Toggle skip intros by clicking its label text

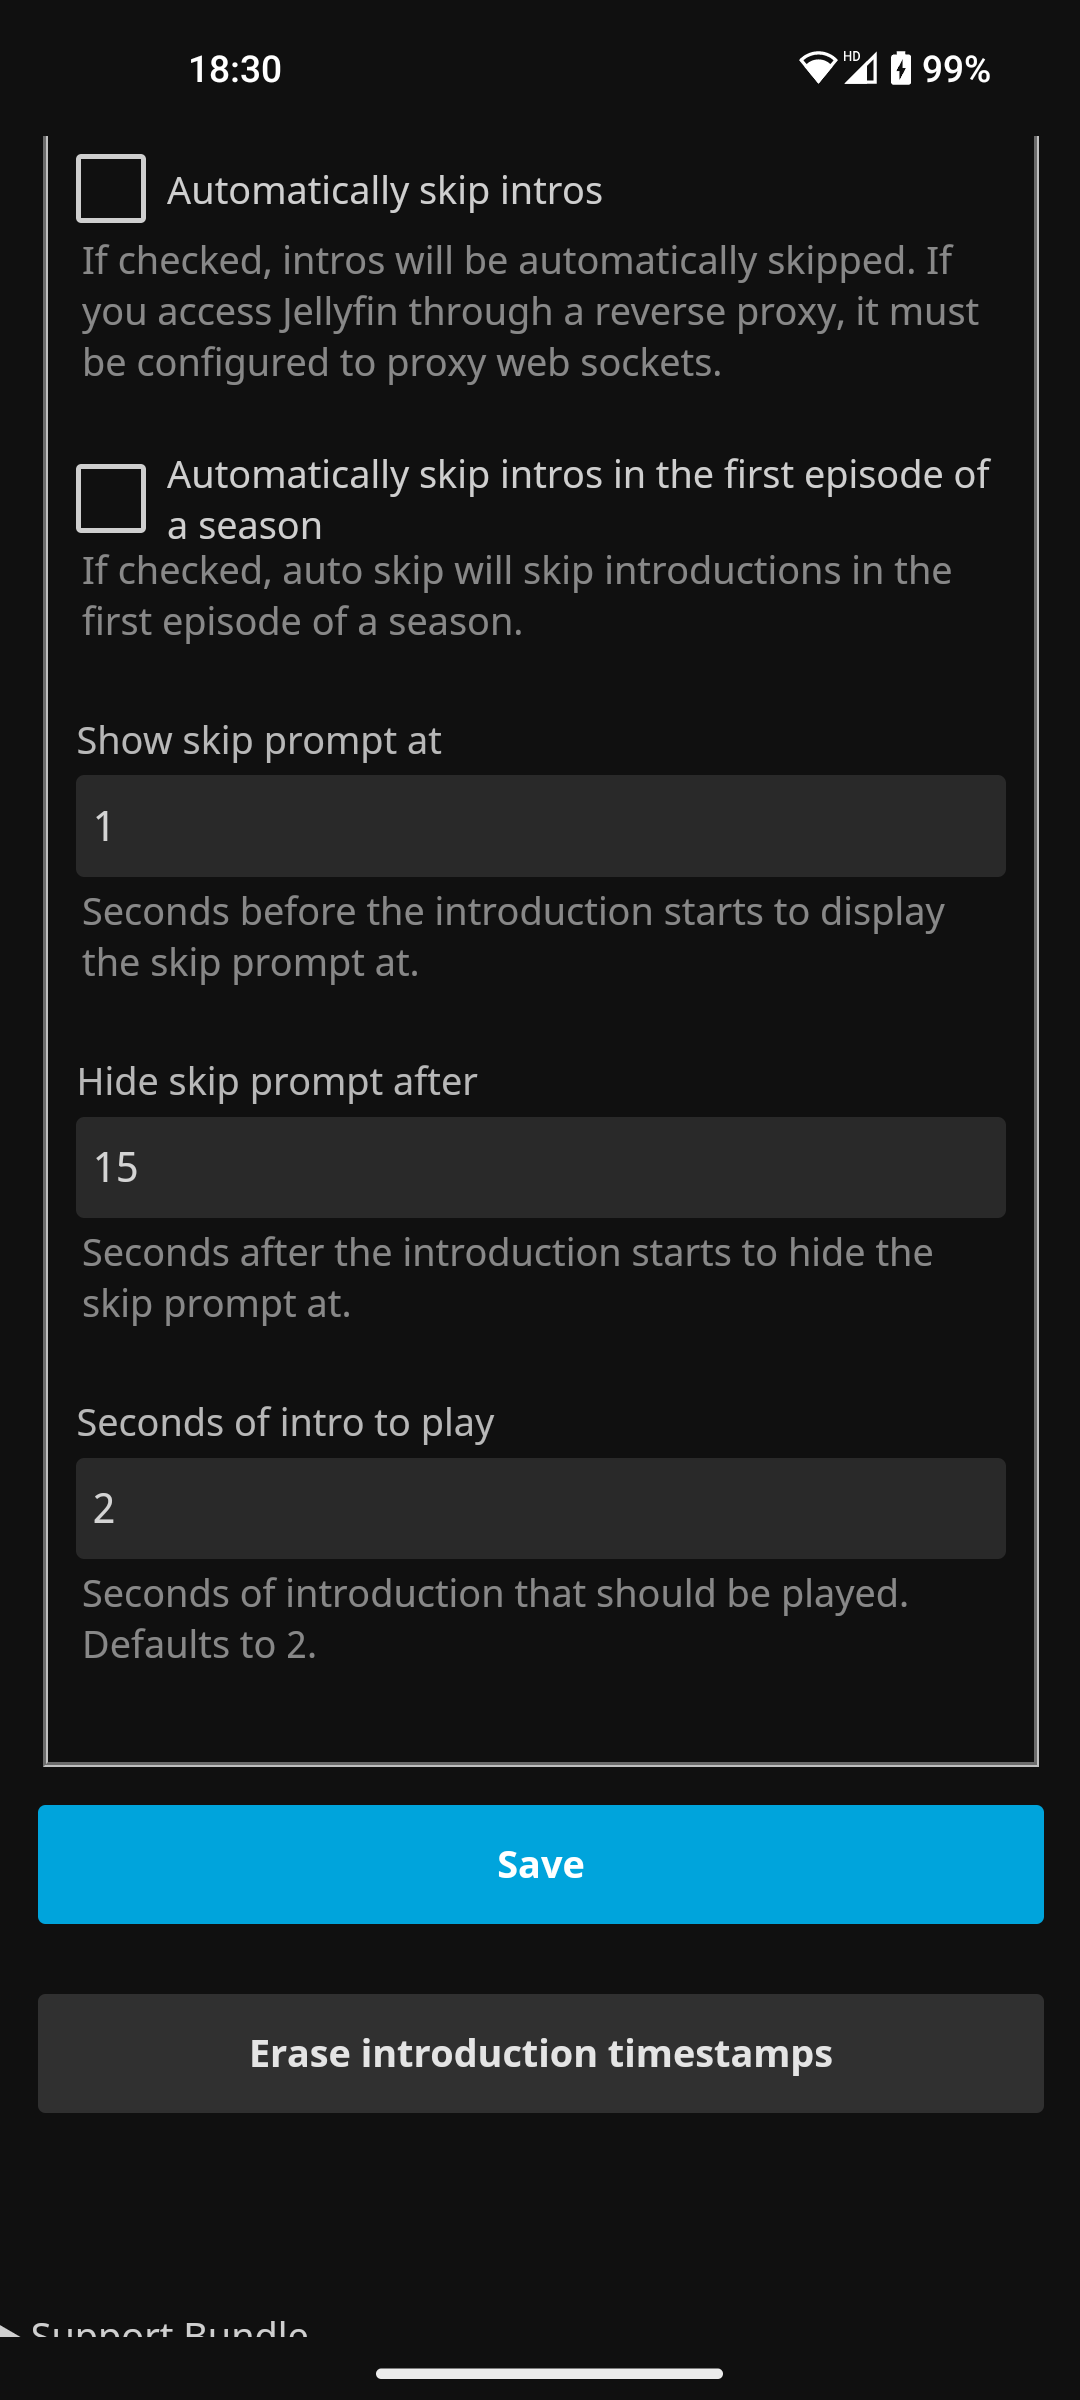385,189
